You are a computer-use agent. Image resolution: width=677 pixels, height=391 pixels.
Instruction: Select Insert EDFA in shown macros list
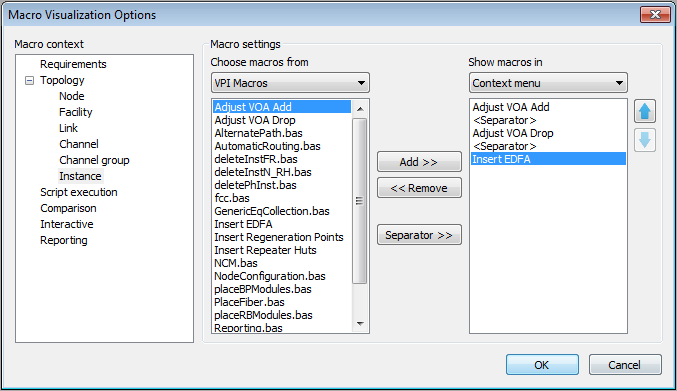pyautogui.click(x=548, y=159)
